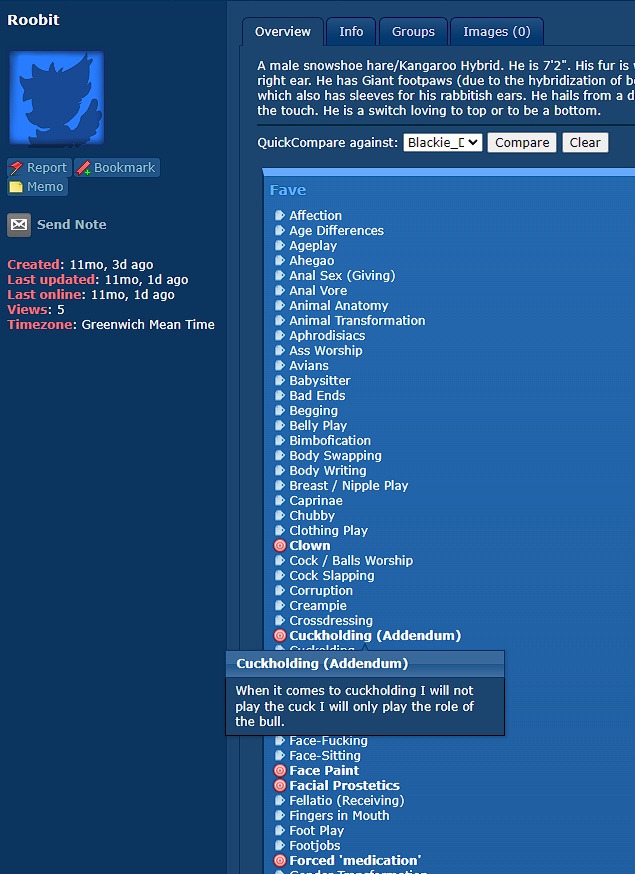Switch to the Overview tab
This screenshot has width=635, height=874.
click(x=283, y=32)
